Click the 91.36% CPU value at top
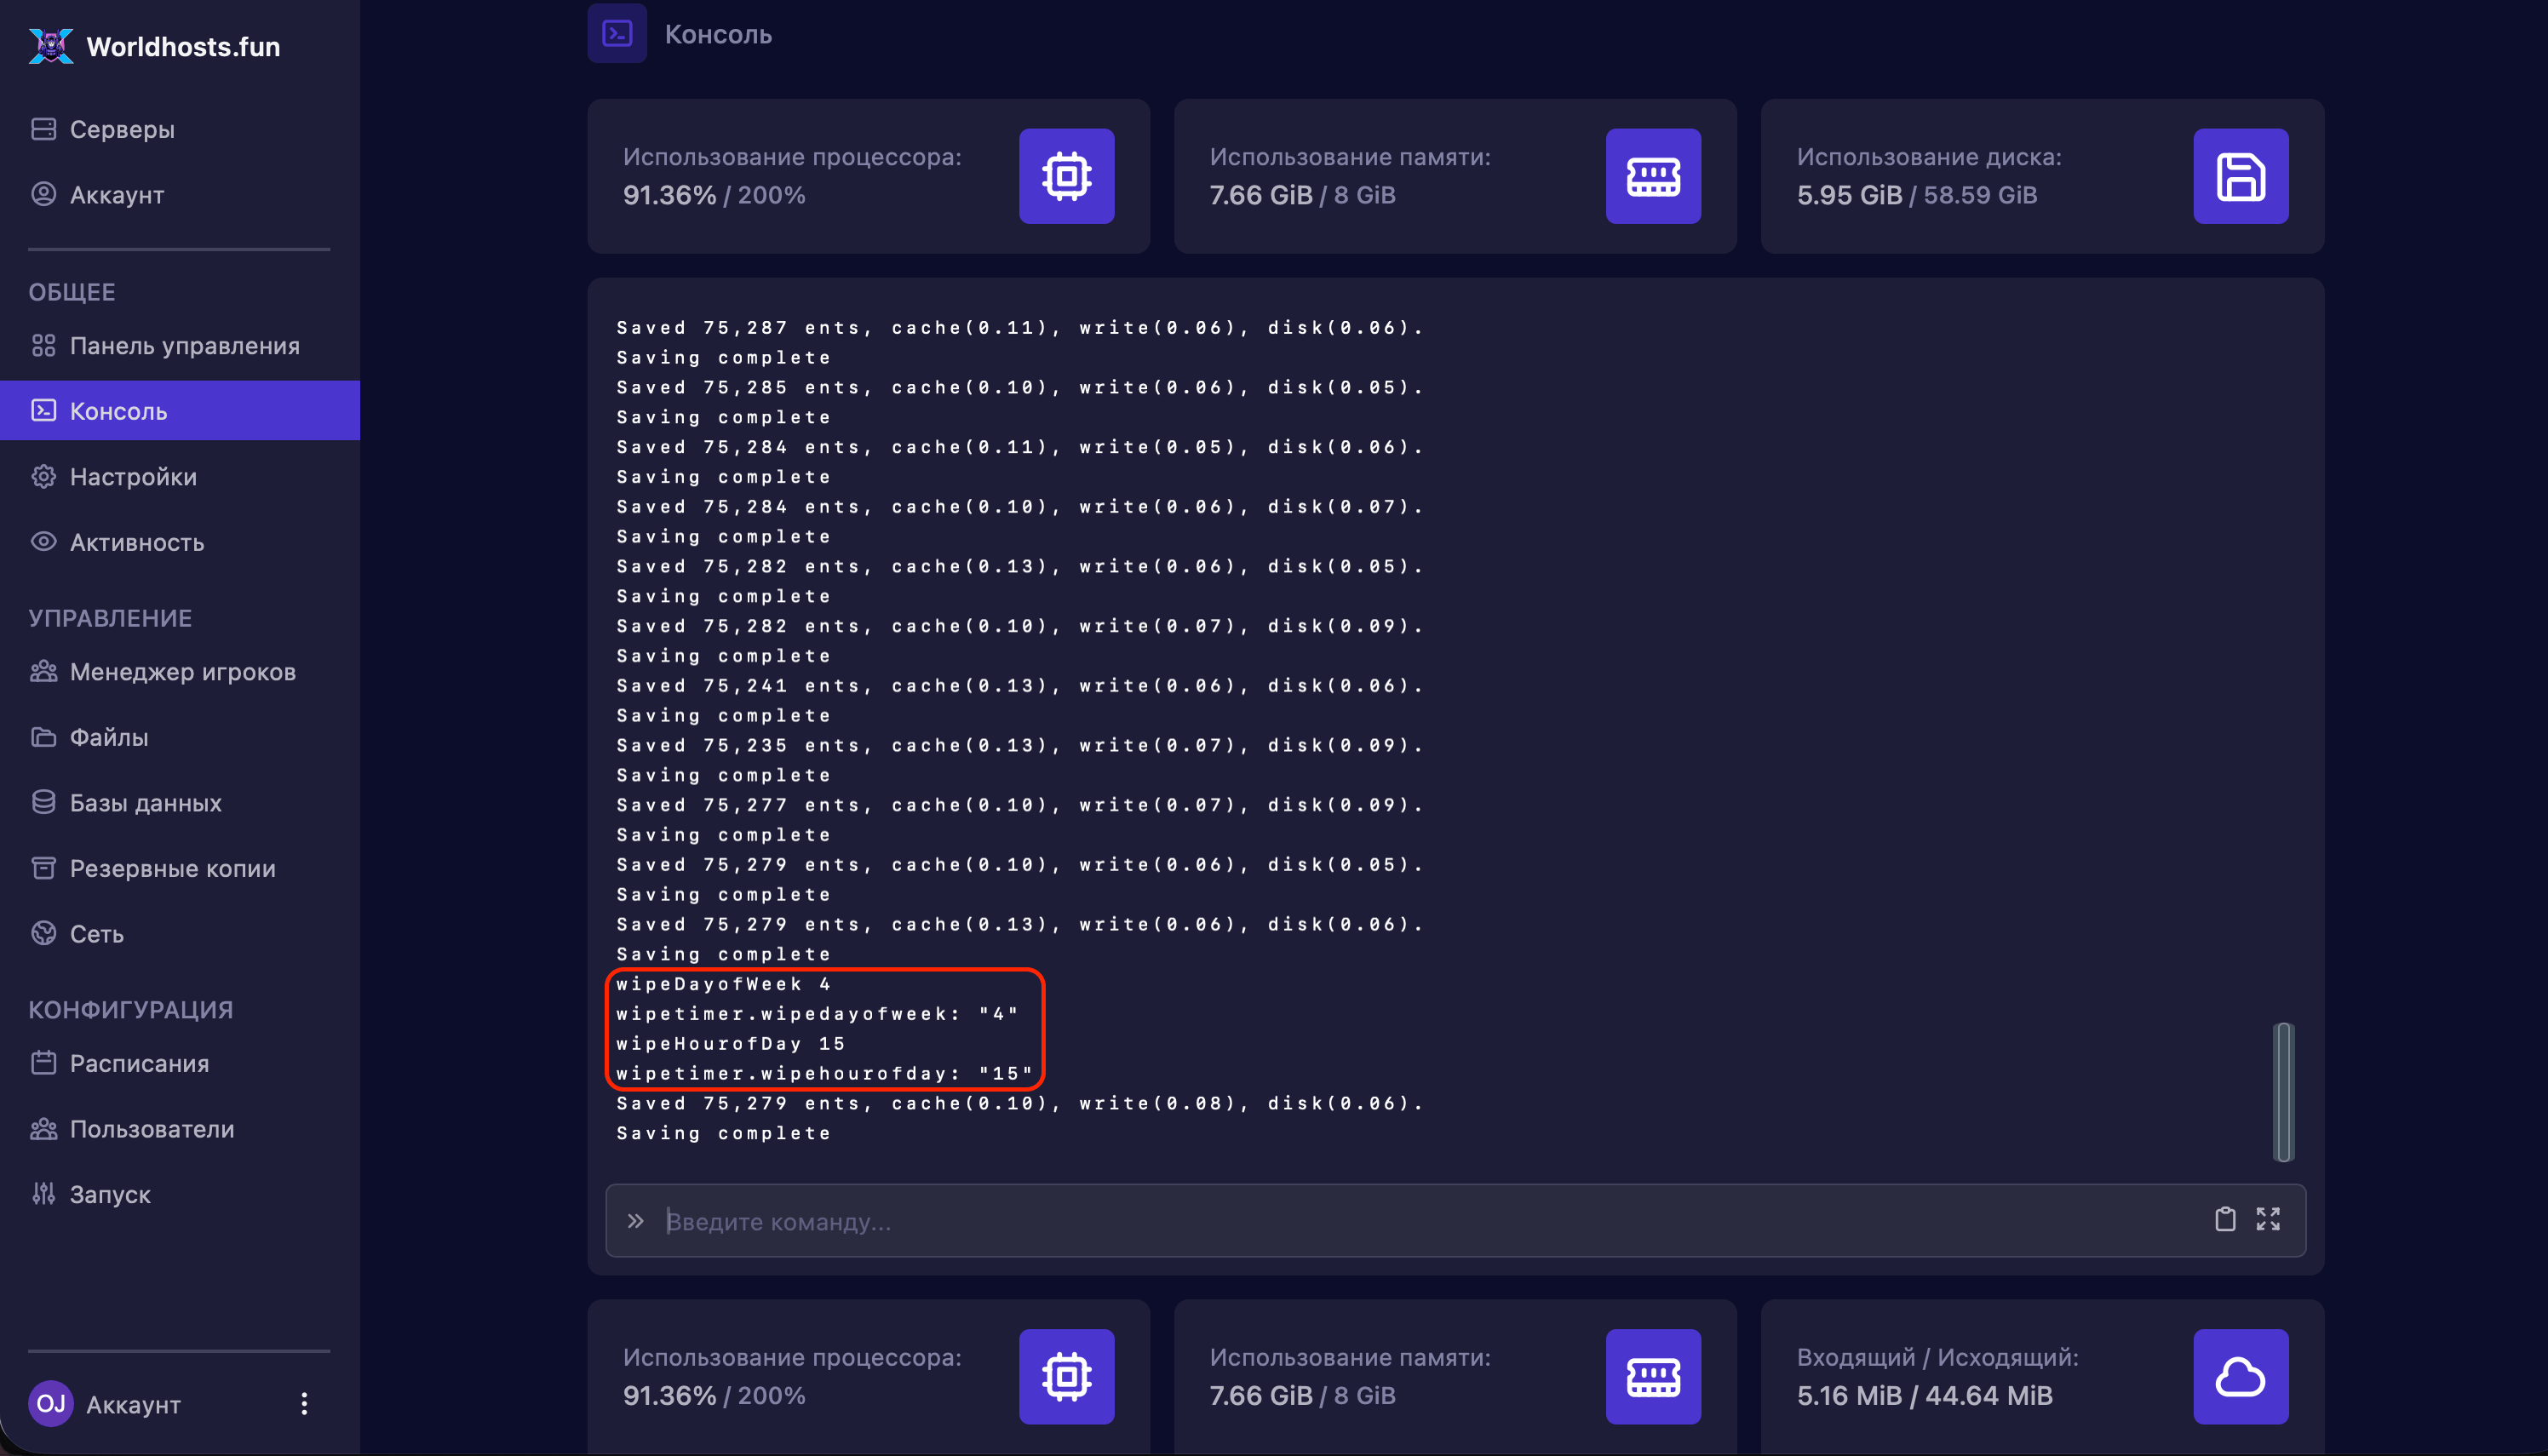 point(669,195)
